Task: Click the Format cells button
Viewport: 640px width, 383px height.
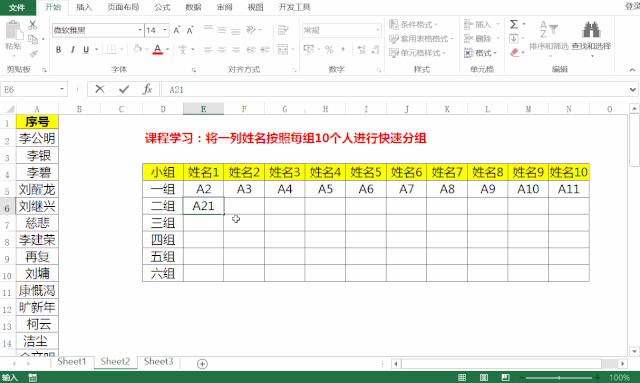Action: [480, 53]
